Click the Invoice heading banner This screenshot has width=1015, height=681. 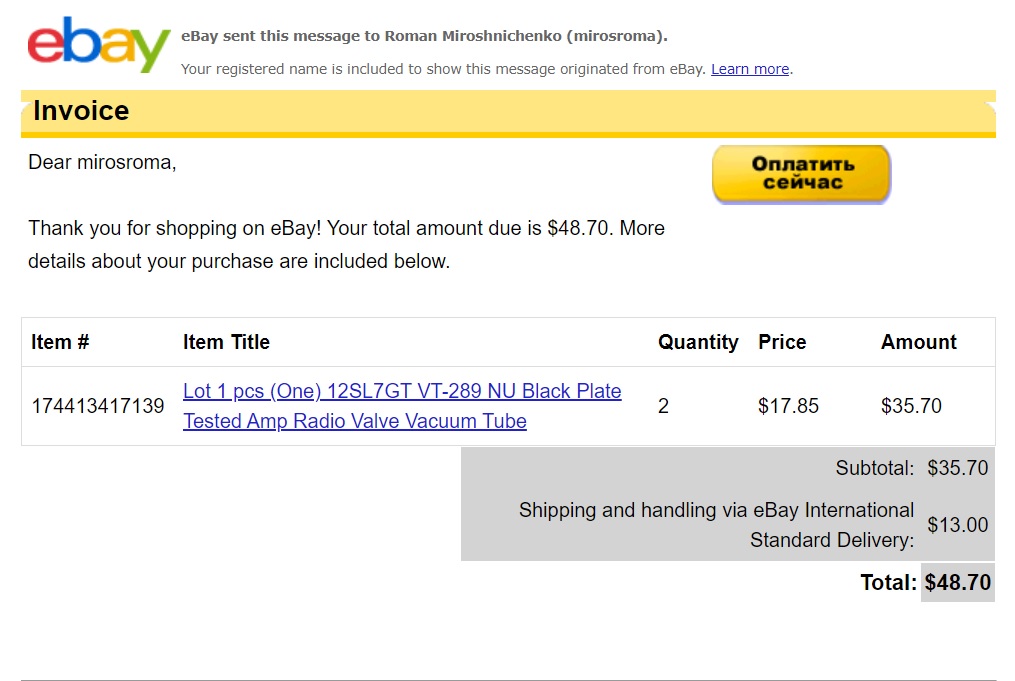tap(81, 110)
